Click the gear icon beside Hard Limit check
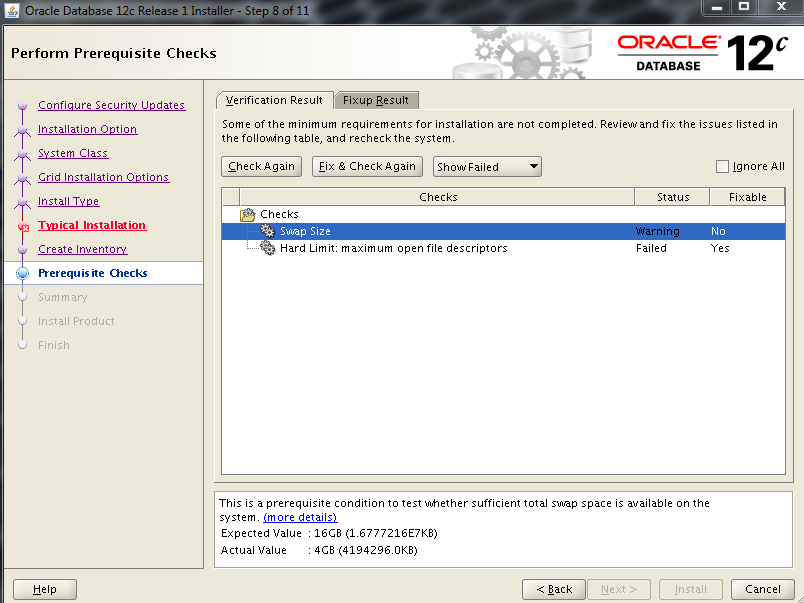This screenshot has width=804, height=603. 267,248
